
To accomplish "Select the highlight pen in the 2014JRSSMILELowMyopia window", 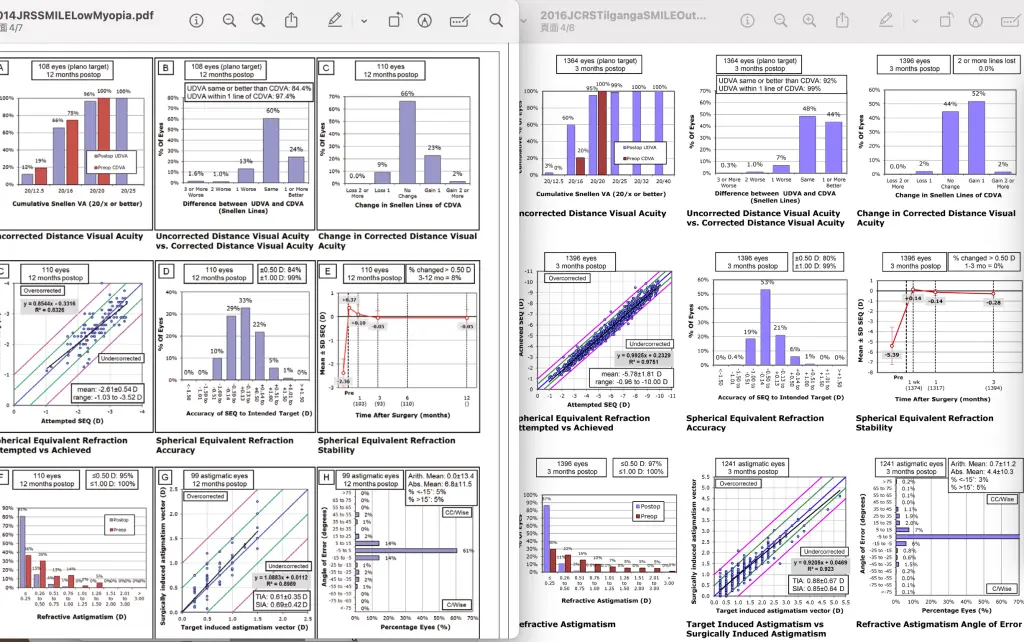I will tap(335, 21).
